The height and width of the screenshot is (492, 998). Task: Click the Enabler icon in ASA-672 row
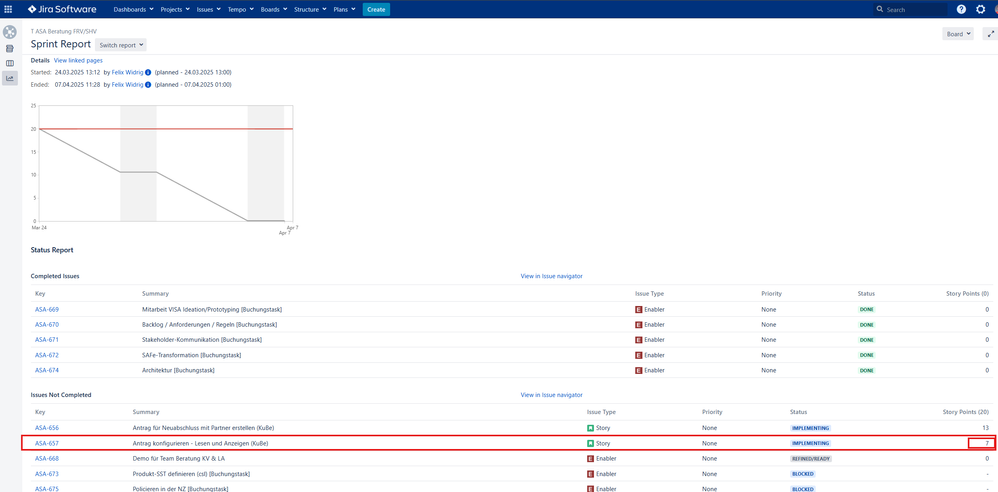(x=638, y=355)
